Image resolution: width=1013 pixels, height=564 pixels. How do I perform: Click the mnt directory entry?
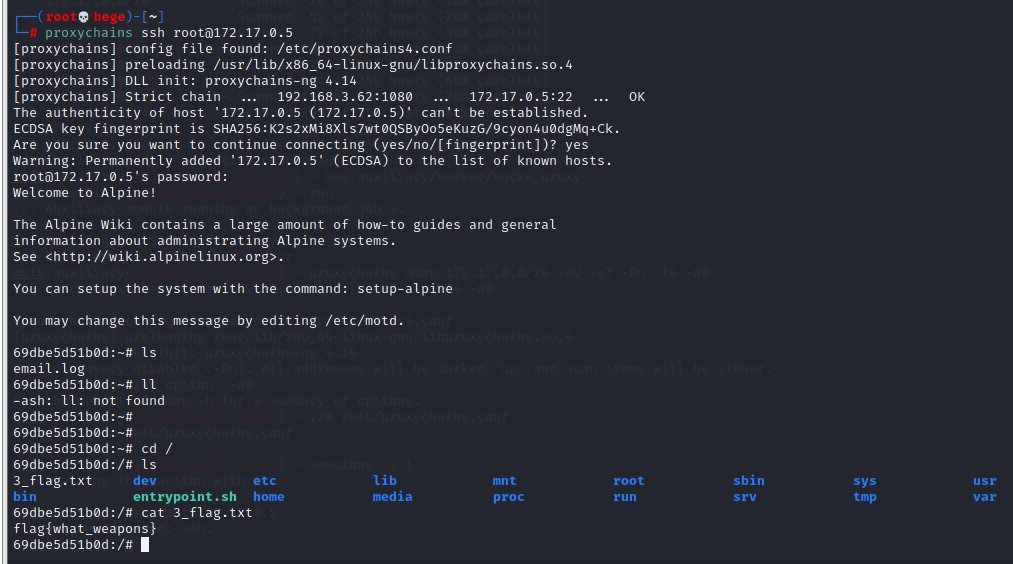tap(505, 481)
